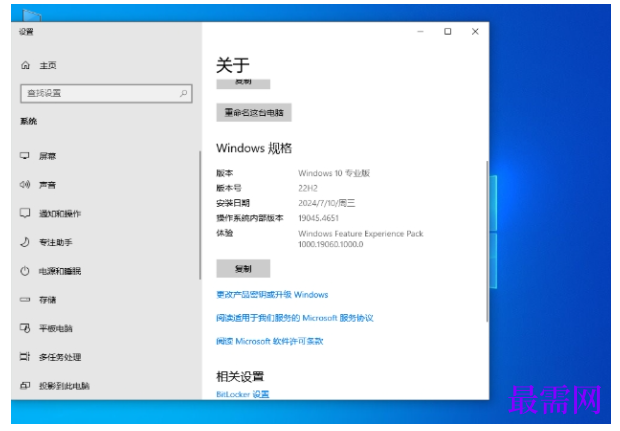Viewport: 620px width, 431px height.
Task: Open Tablet (平板电脑) icon
Action: [25, 328]
